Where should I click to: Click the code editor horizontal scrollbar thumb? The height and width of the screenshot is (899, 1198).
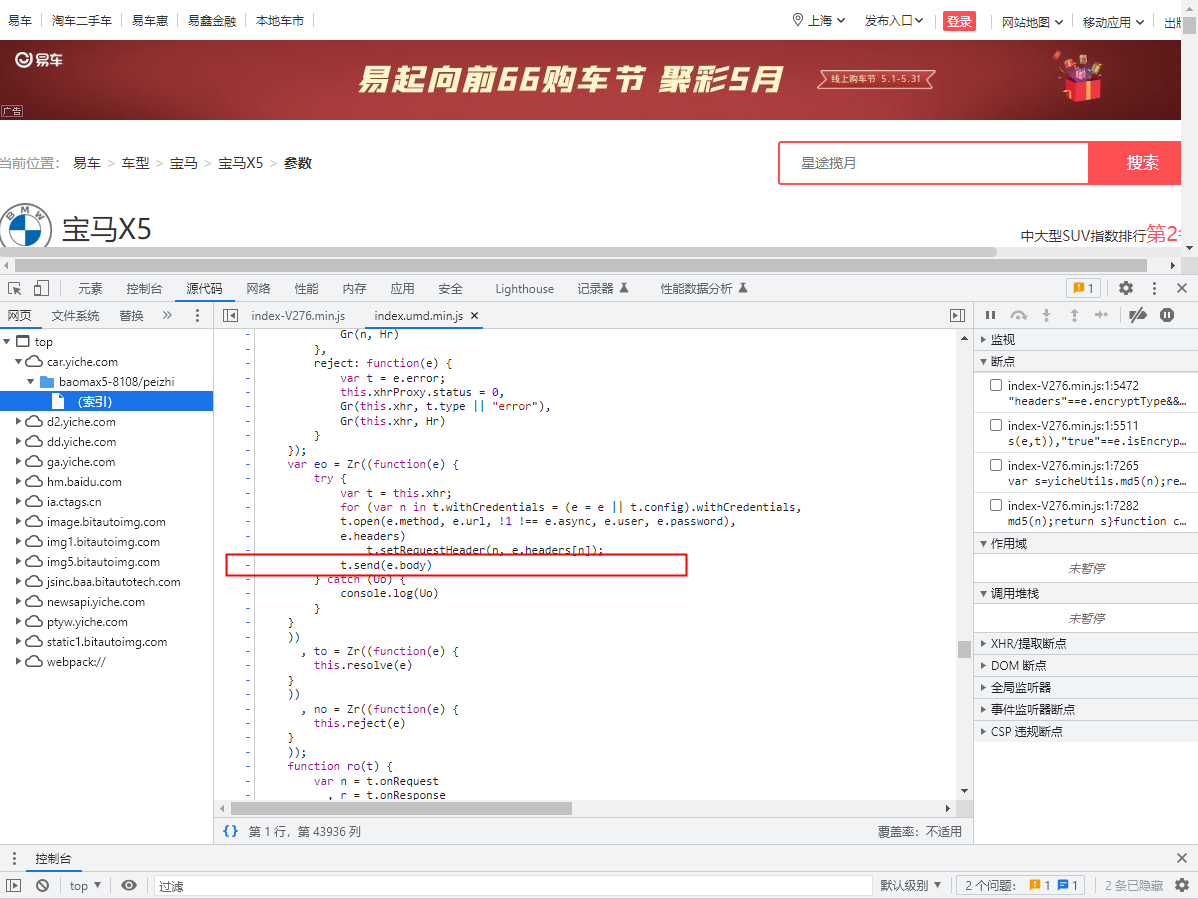tap(401, 808)
